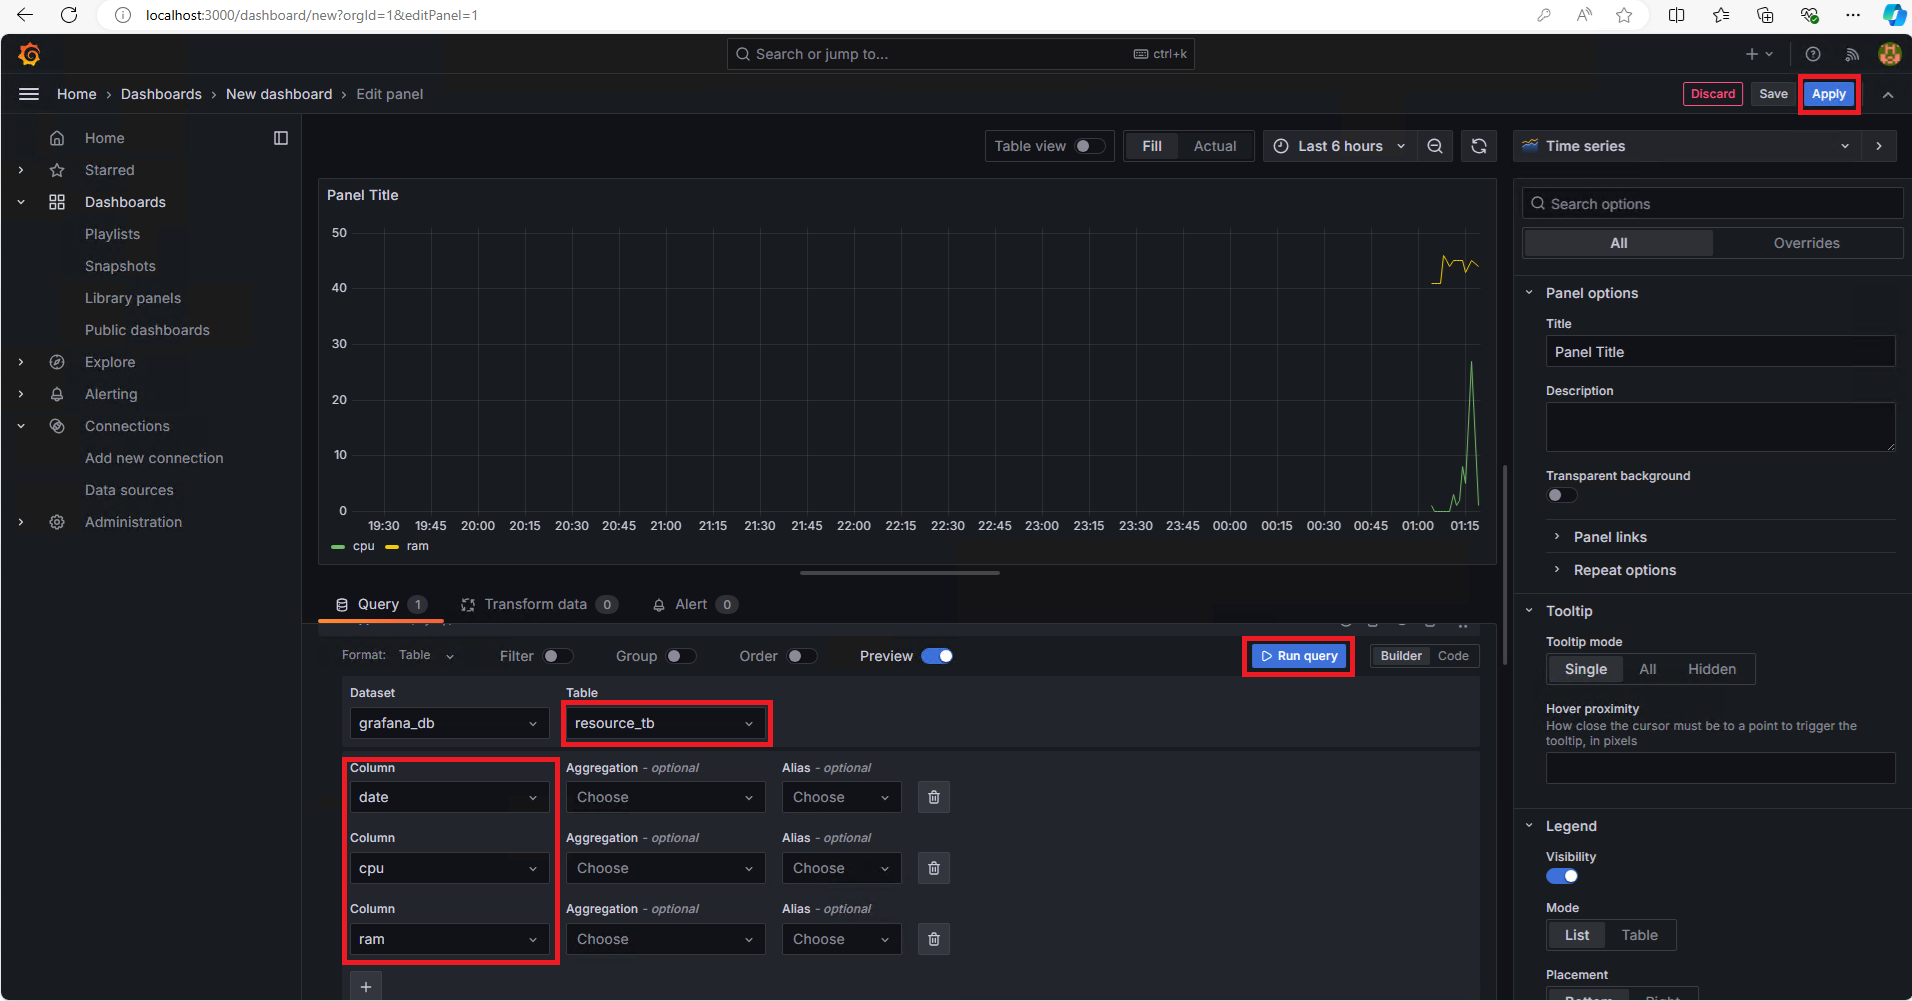Click the dock menu sidebar icon
1912x1001 pixels.
coord(281,138)
